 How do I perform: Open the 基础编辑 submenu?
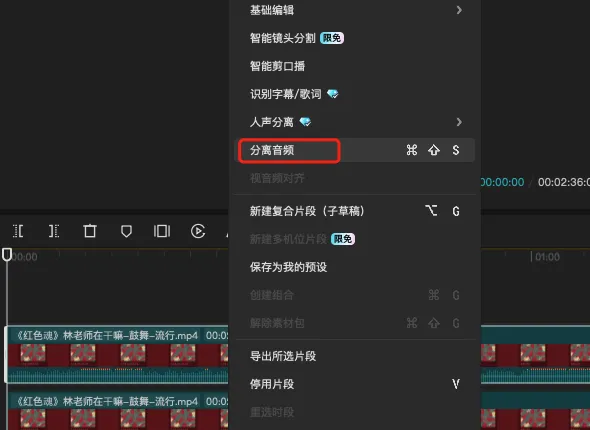(354, 10)
